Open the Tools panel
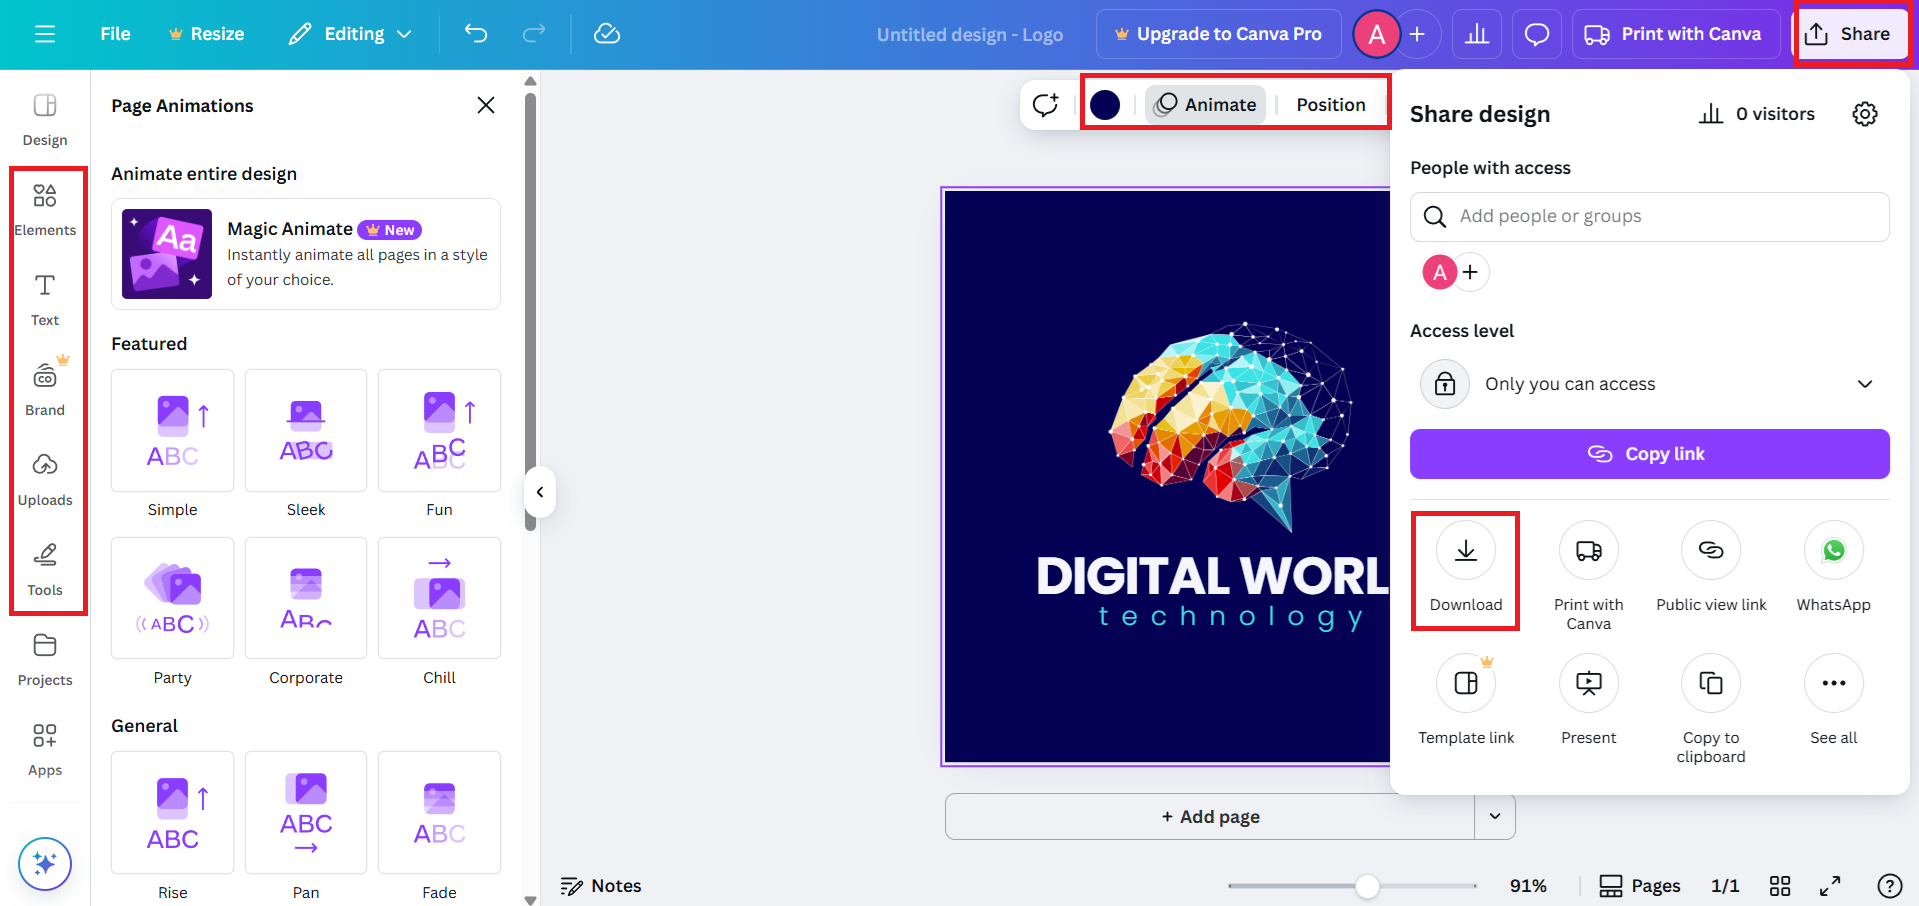The height and width of the screenshot is (906, 1919). [45, 567]
